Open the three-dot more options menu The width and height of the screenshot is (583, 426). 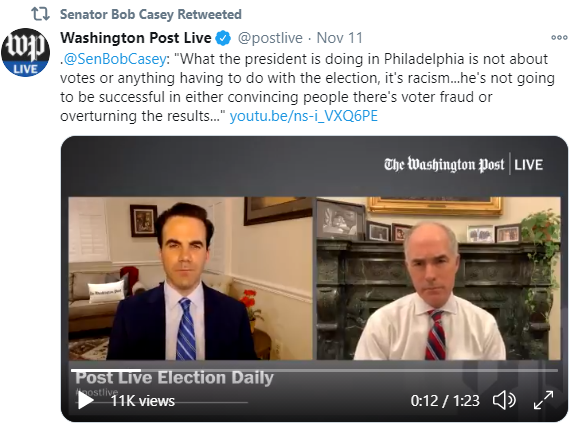(559, 38)
